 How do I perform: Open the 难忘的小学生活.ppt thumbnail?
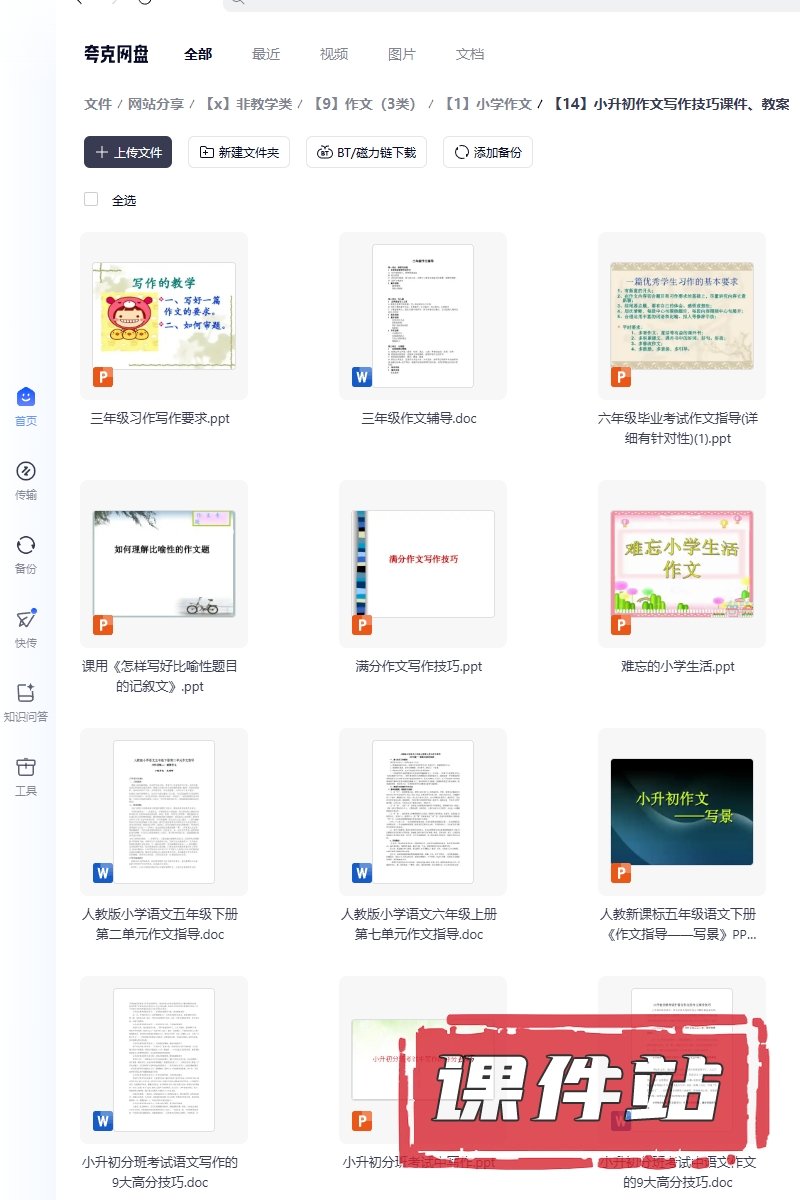click(x=682, y=564)
